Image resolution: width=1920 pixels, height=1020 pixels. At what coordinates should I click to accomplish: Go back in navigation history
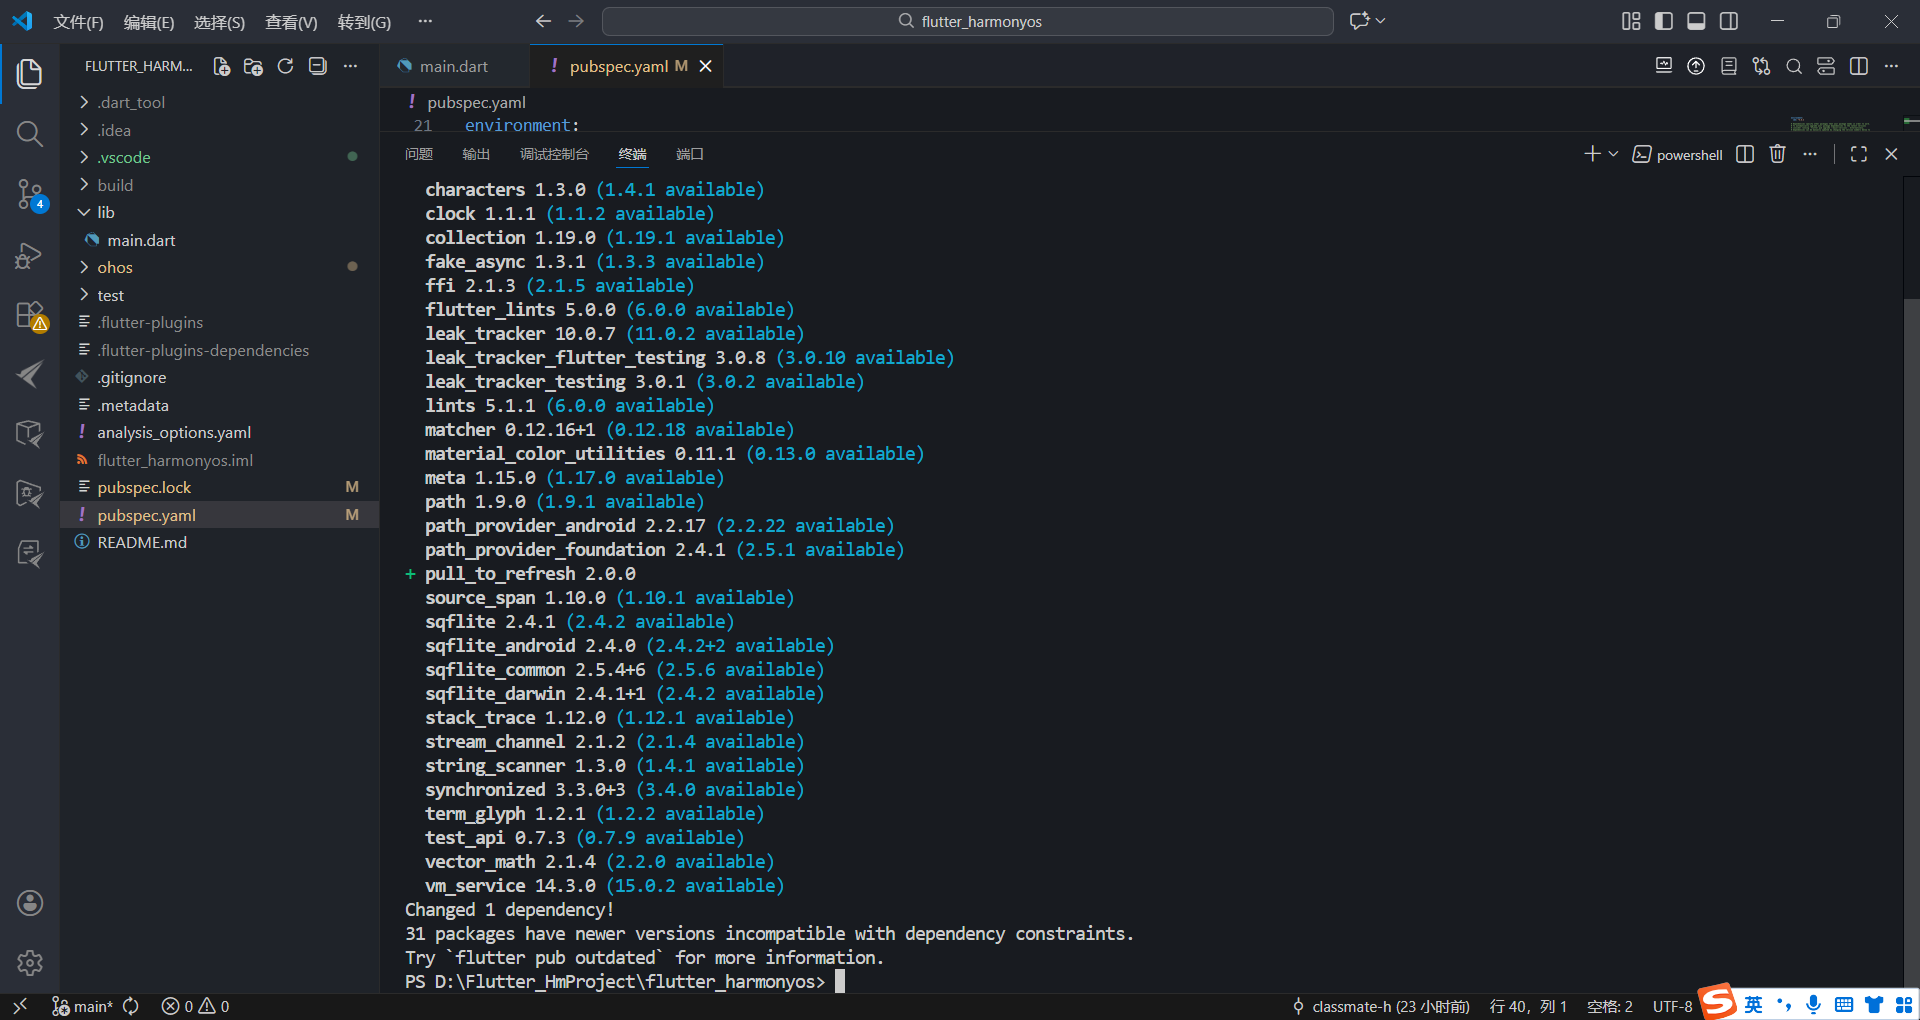pos(543,21)
